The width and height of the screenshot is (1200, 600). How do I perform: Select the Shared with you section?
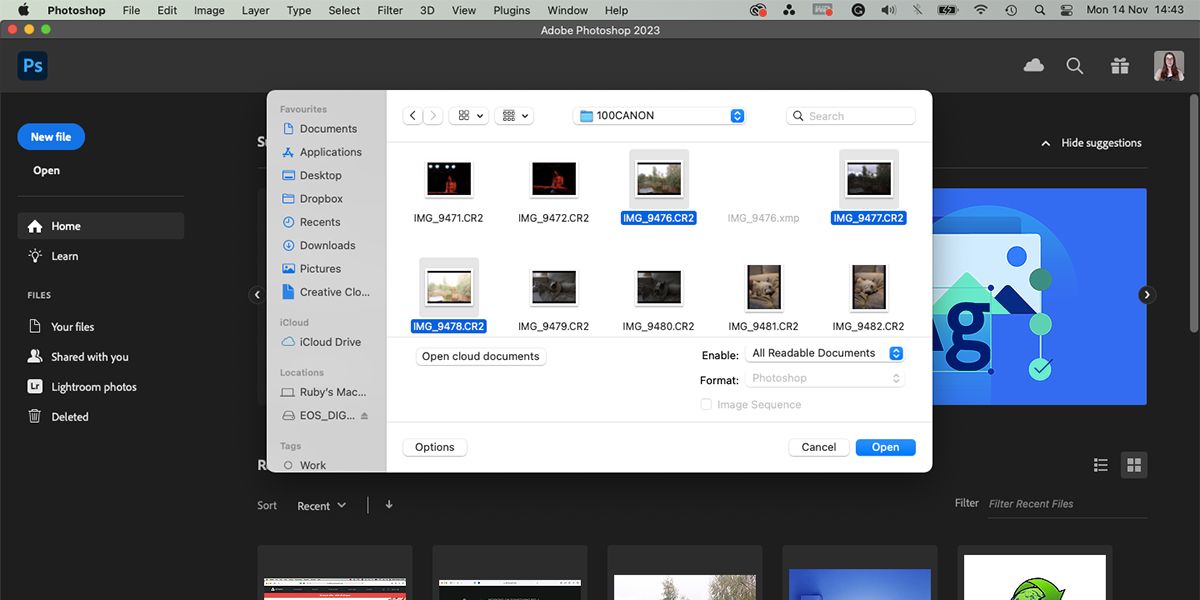(x=86, y=356)
